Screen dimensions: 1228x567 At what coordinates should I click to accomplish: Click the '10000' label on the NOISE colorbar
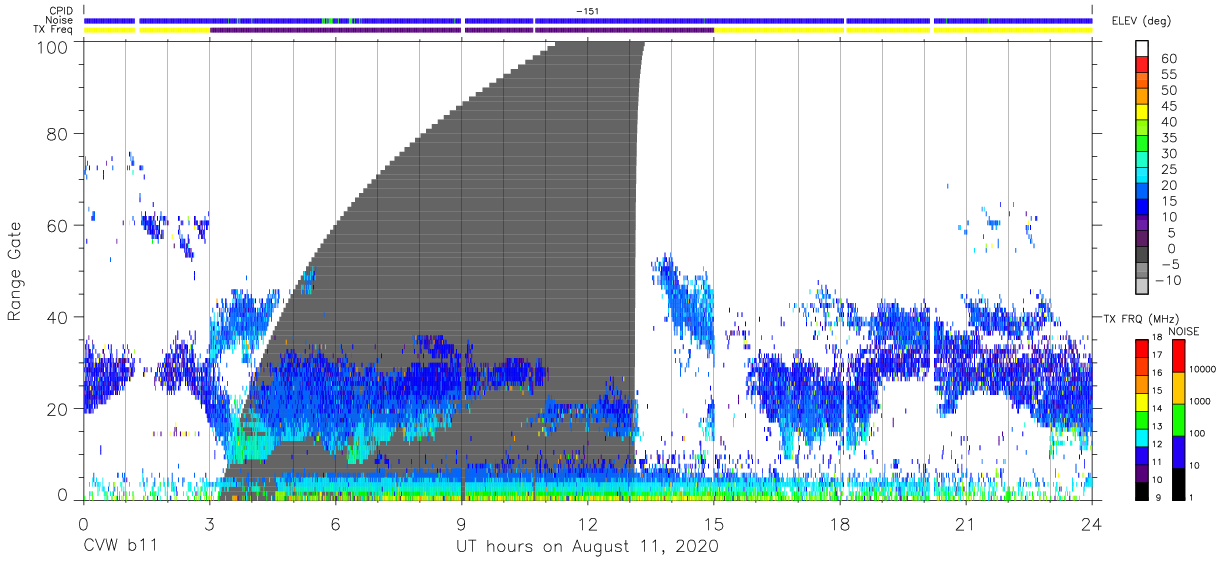point(1202,370)
